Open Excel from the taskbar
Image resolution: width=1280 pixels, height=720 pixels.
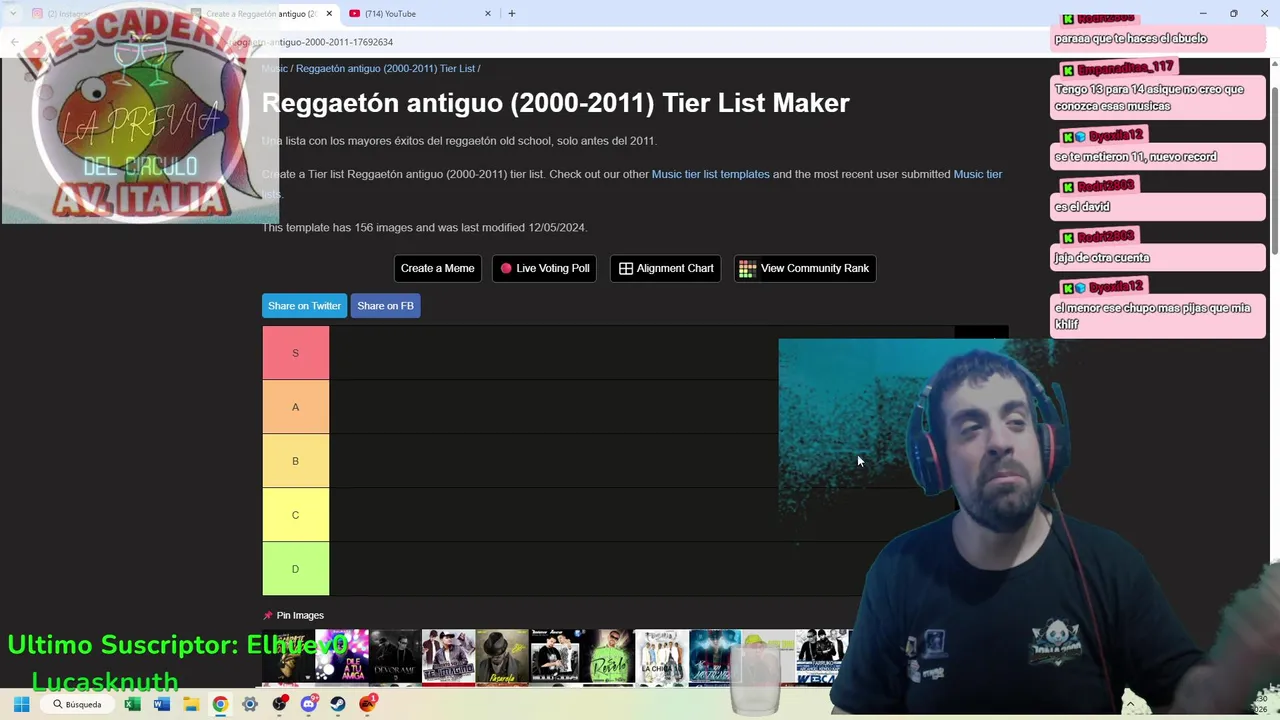(x=132, y=704)
